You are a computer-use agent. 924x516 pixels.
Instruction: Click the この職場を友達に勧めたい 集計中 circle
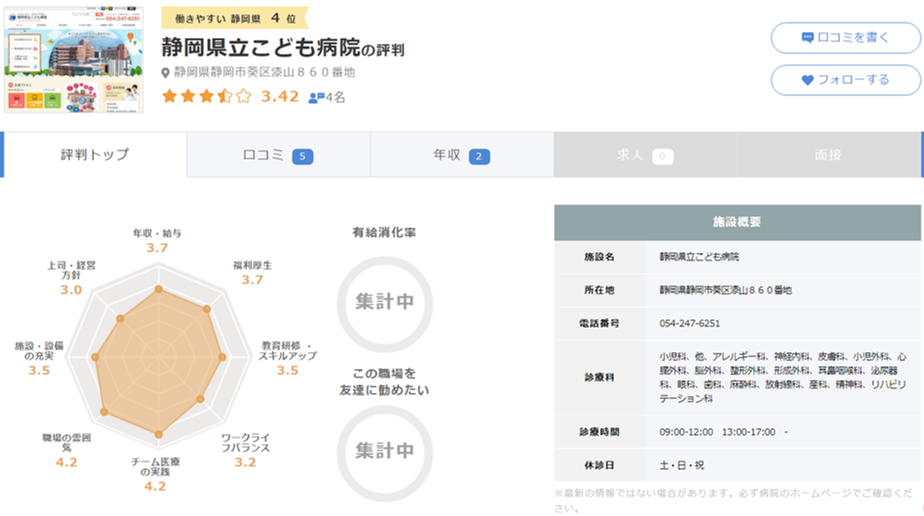click(x=385, y=453)
